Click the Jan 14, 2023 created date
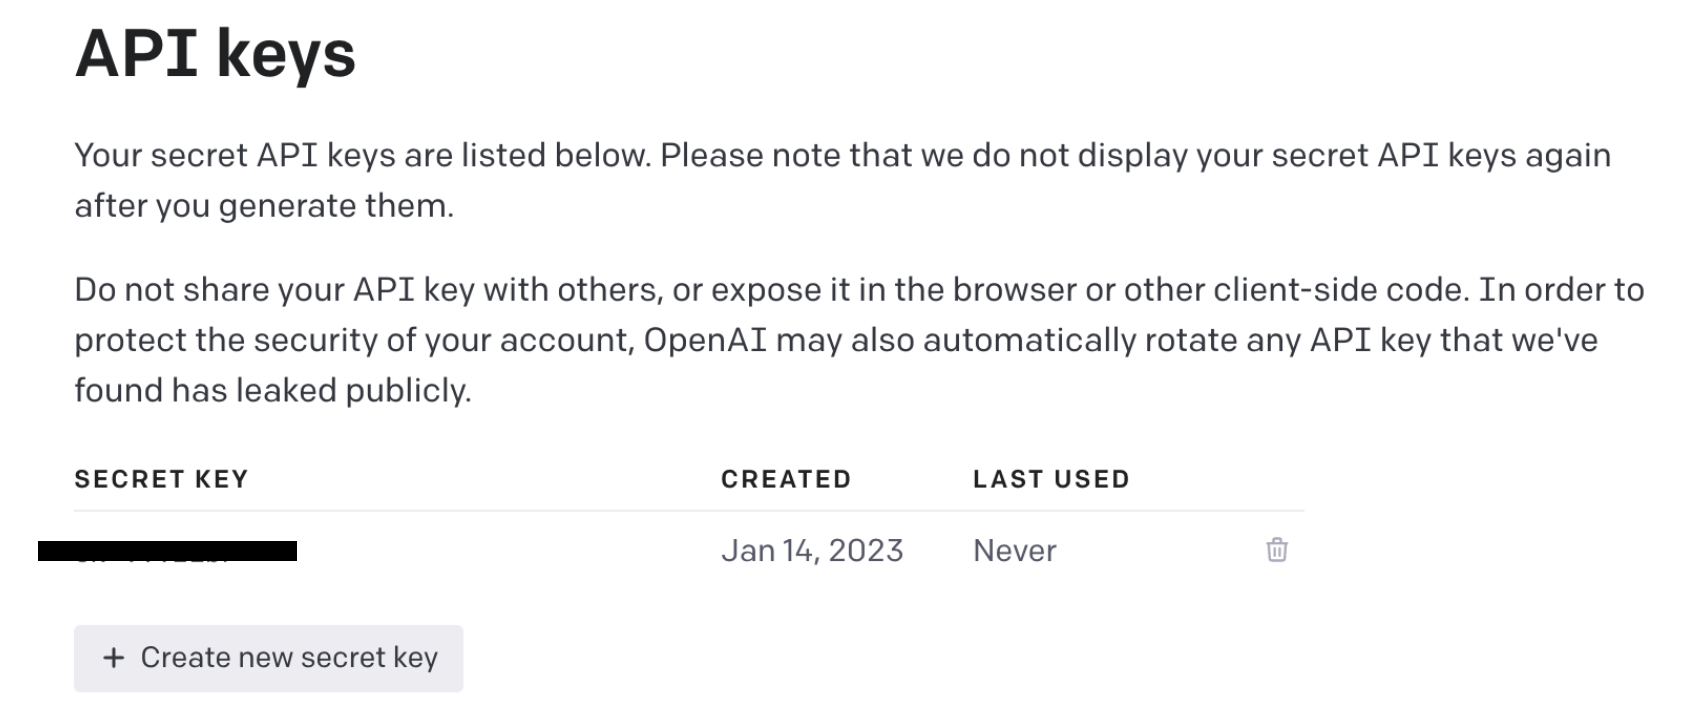1698x718 pixels. point(812,551)
